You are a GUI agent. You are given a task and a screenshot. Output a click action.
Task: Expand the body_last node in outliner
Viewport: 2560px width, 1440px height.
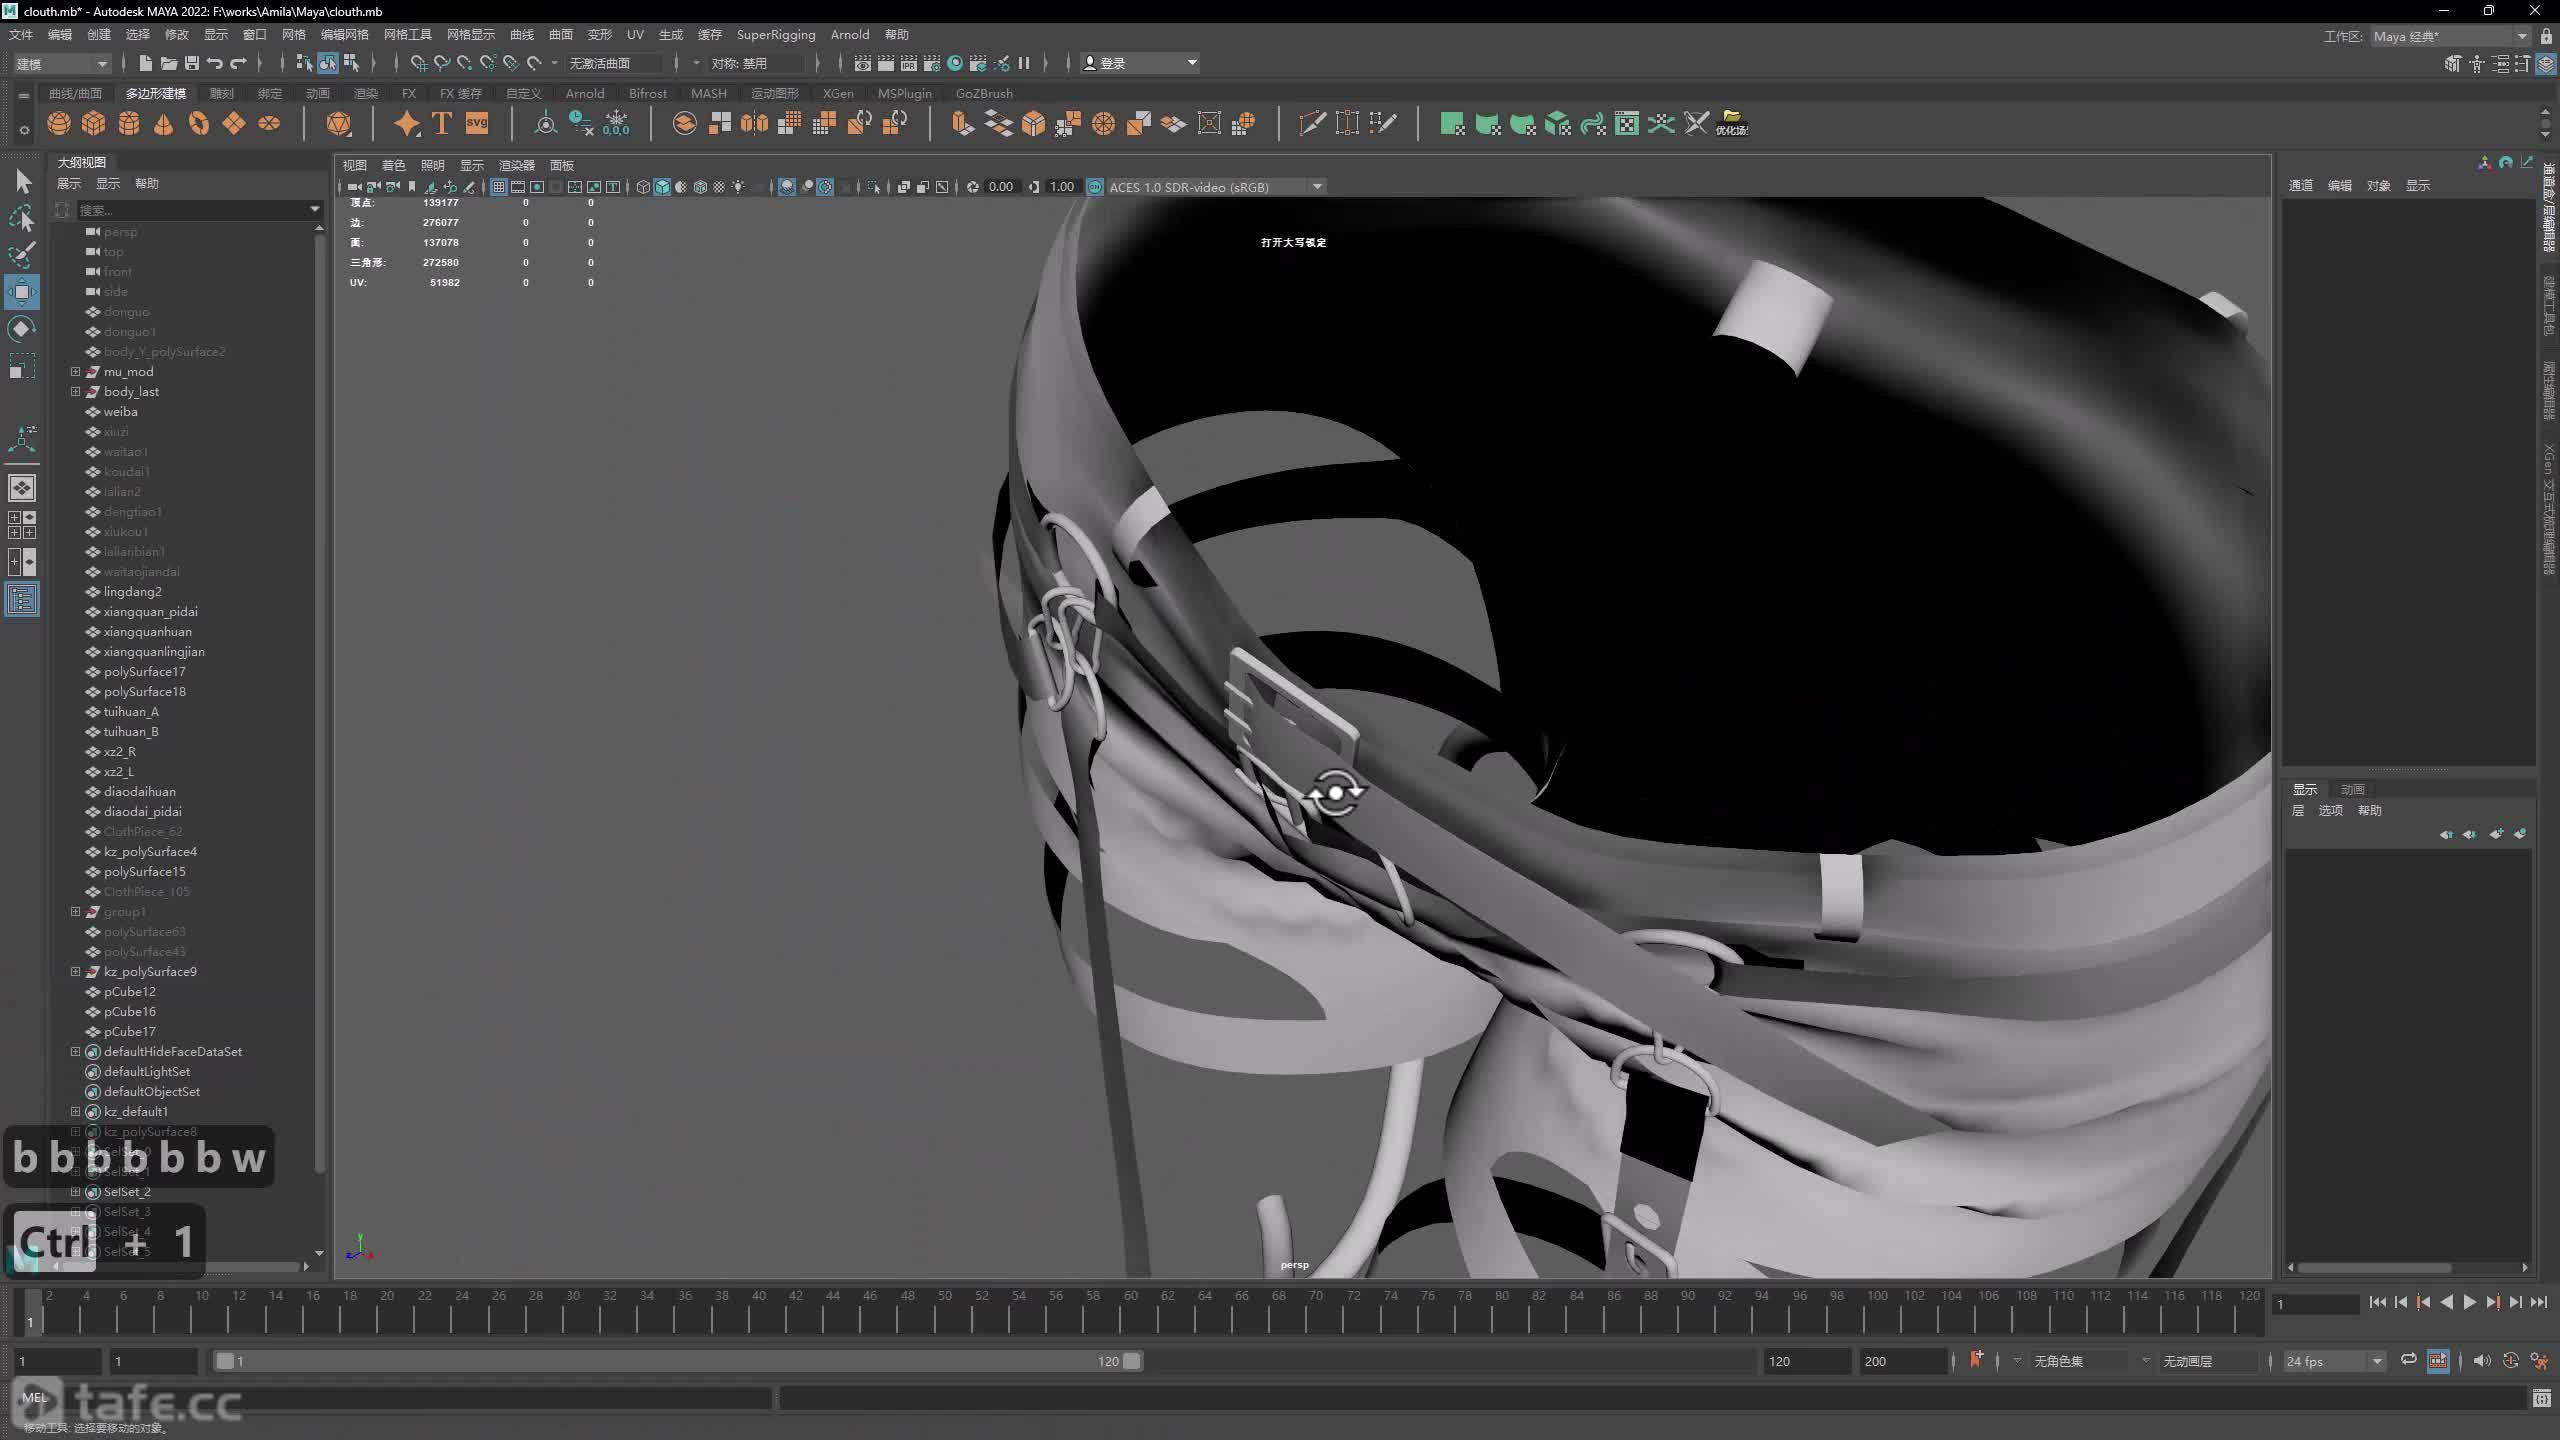coord(75,391)
